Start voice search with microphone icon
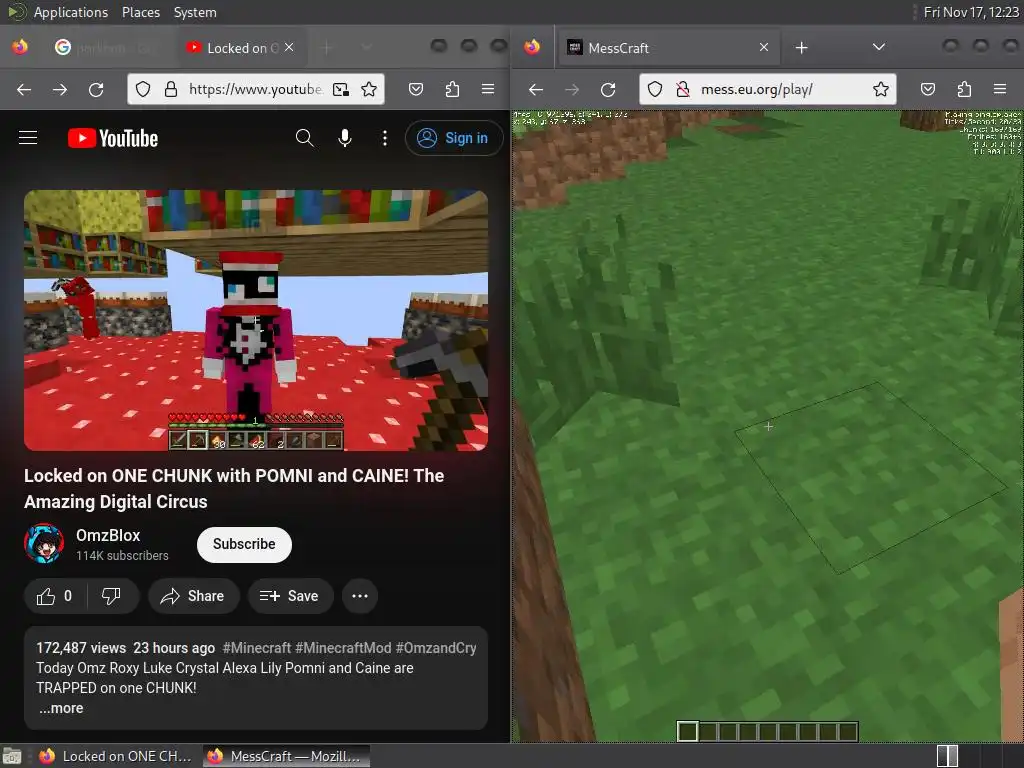 point(345,138)
